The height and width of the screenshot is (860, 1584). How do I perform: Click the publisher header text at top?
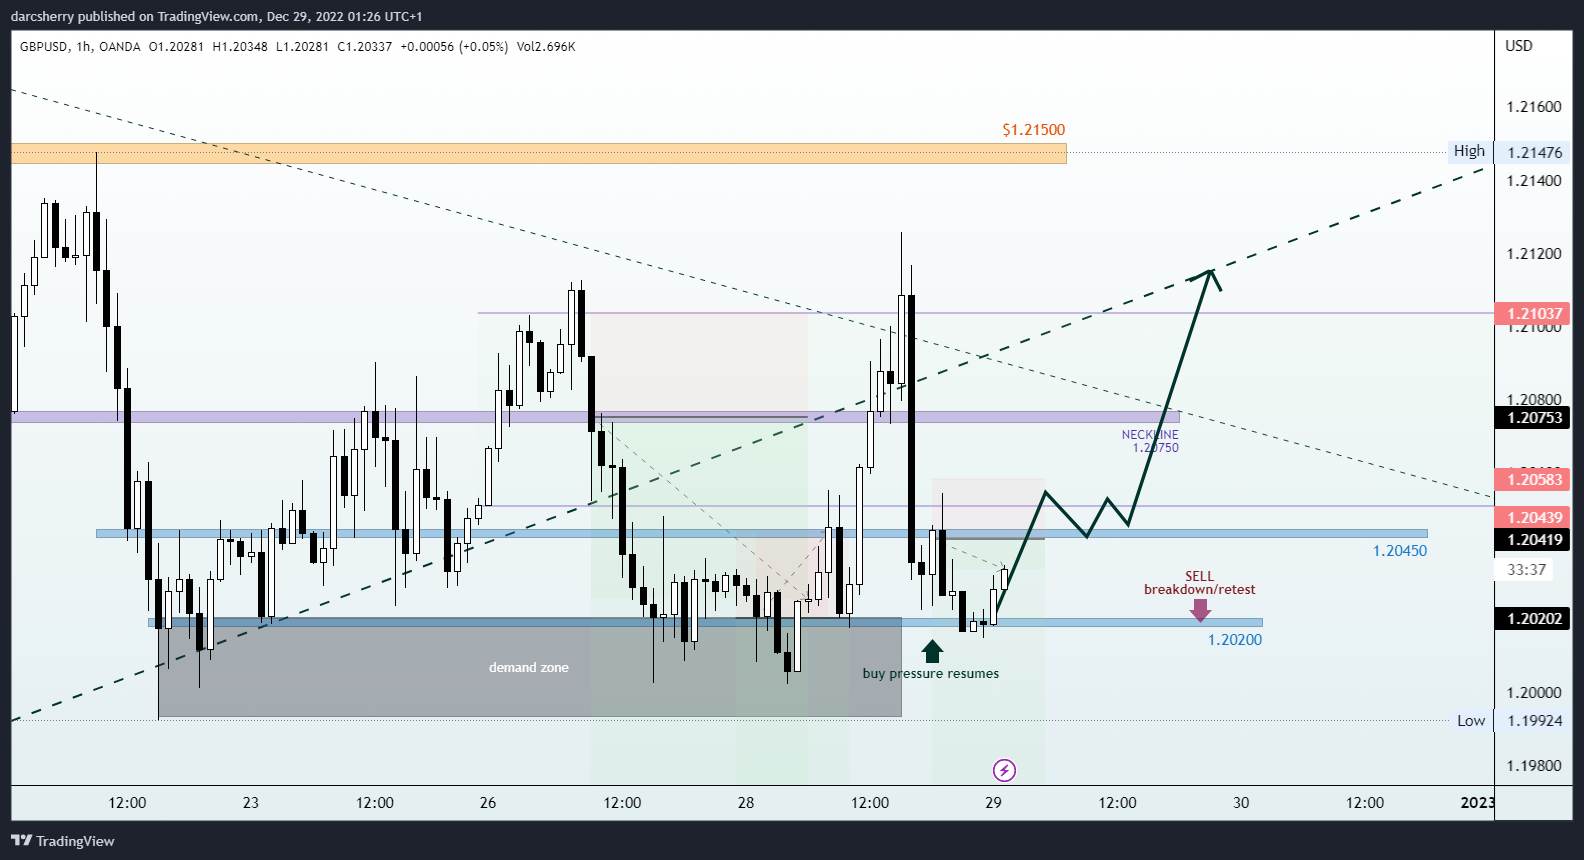[217, 16]
